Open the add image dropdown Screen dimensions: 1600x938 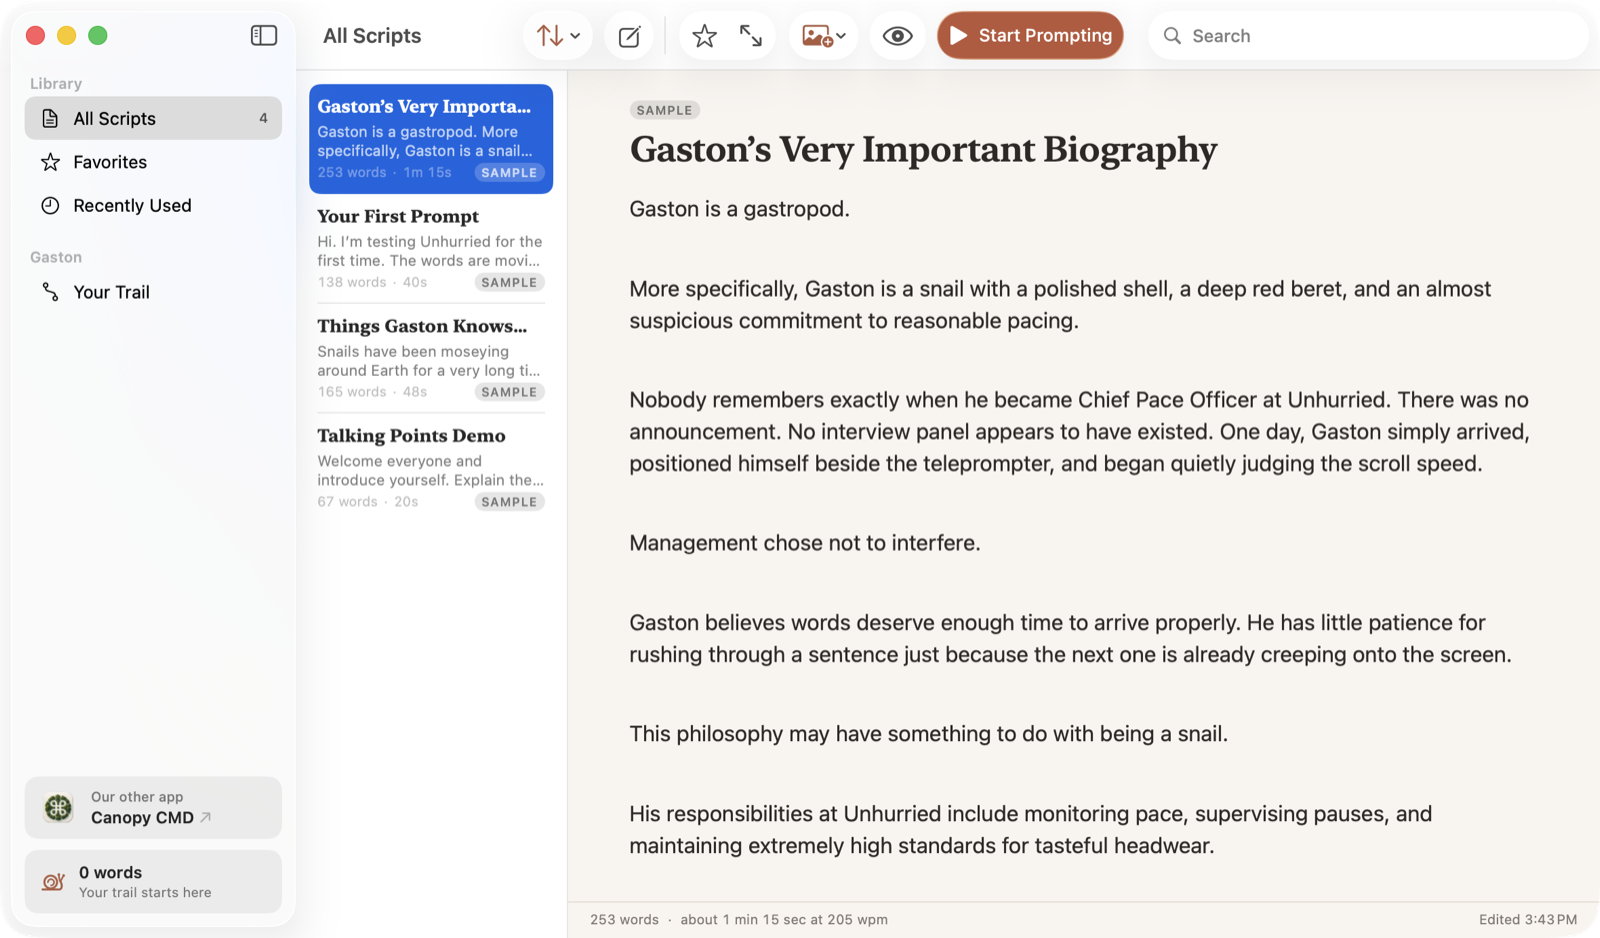click(x=823, y=36)
